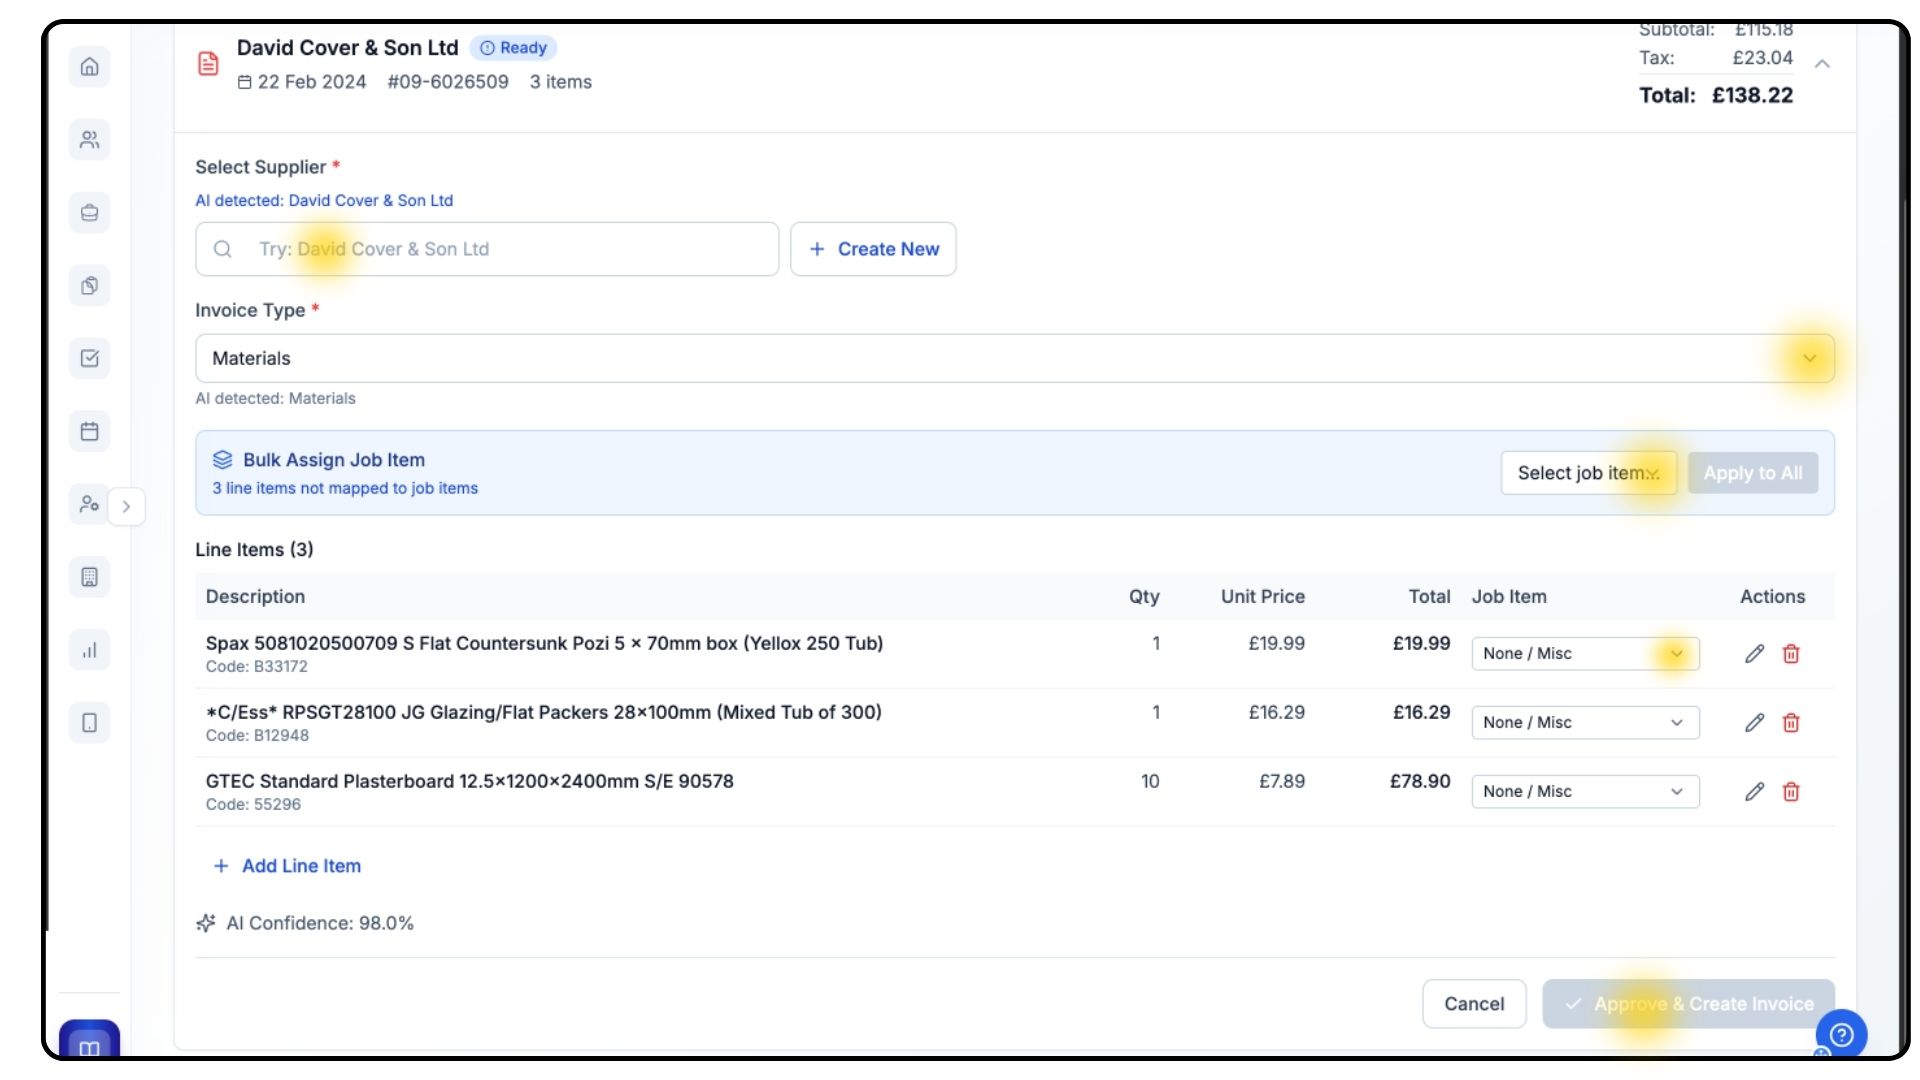Delete the Glazing/Flat Packers line item
The image size is (1920, 1080).
1791,723
